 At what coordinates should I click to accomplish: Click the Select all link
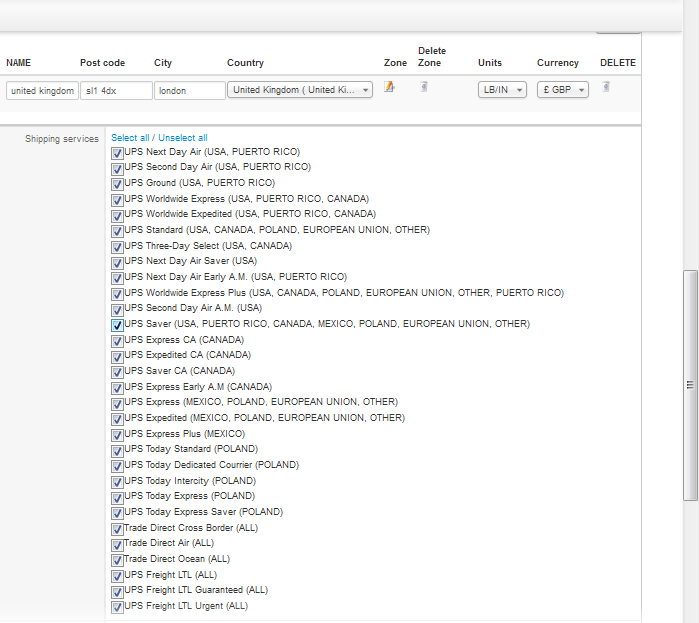coord(130,138)
